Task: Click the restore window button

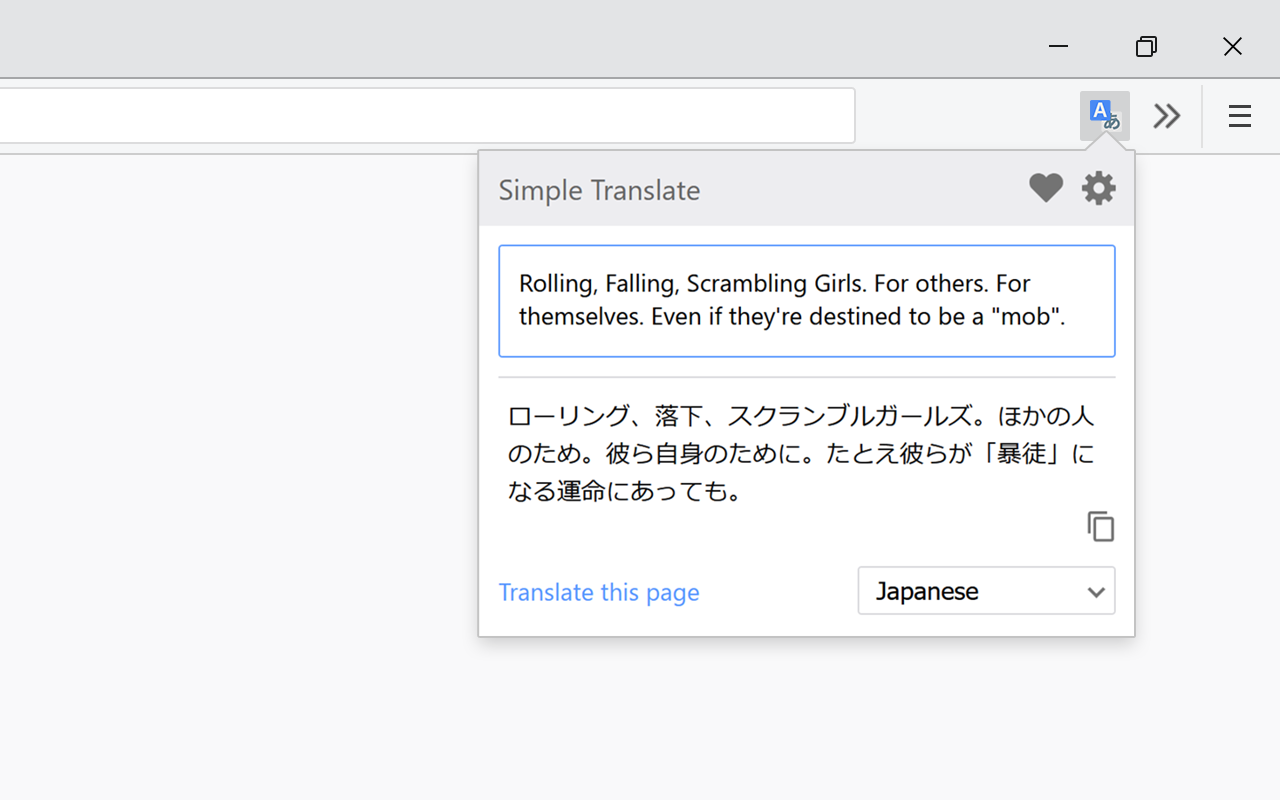Action: tap(1146, 46)
